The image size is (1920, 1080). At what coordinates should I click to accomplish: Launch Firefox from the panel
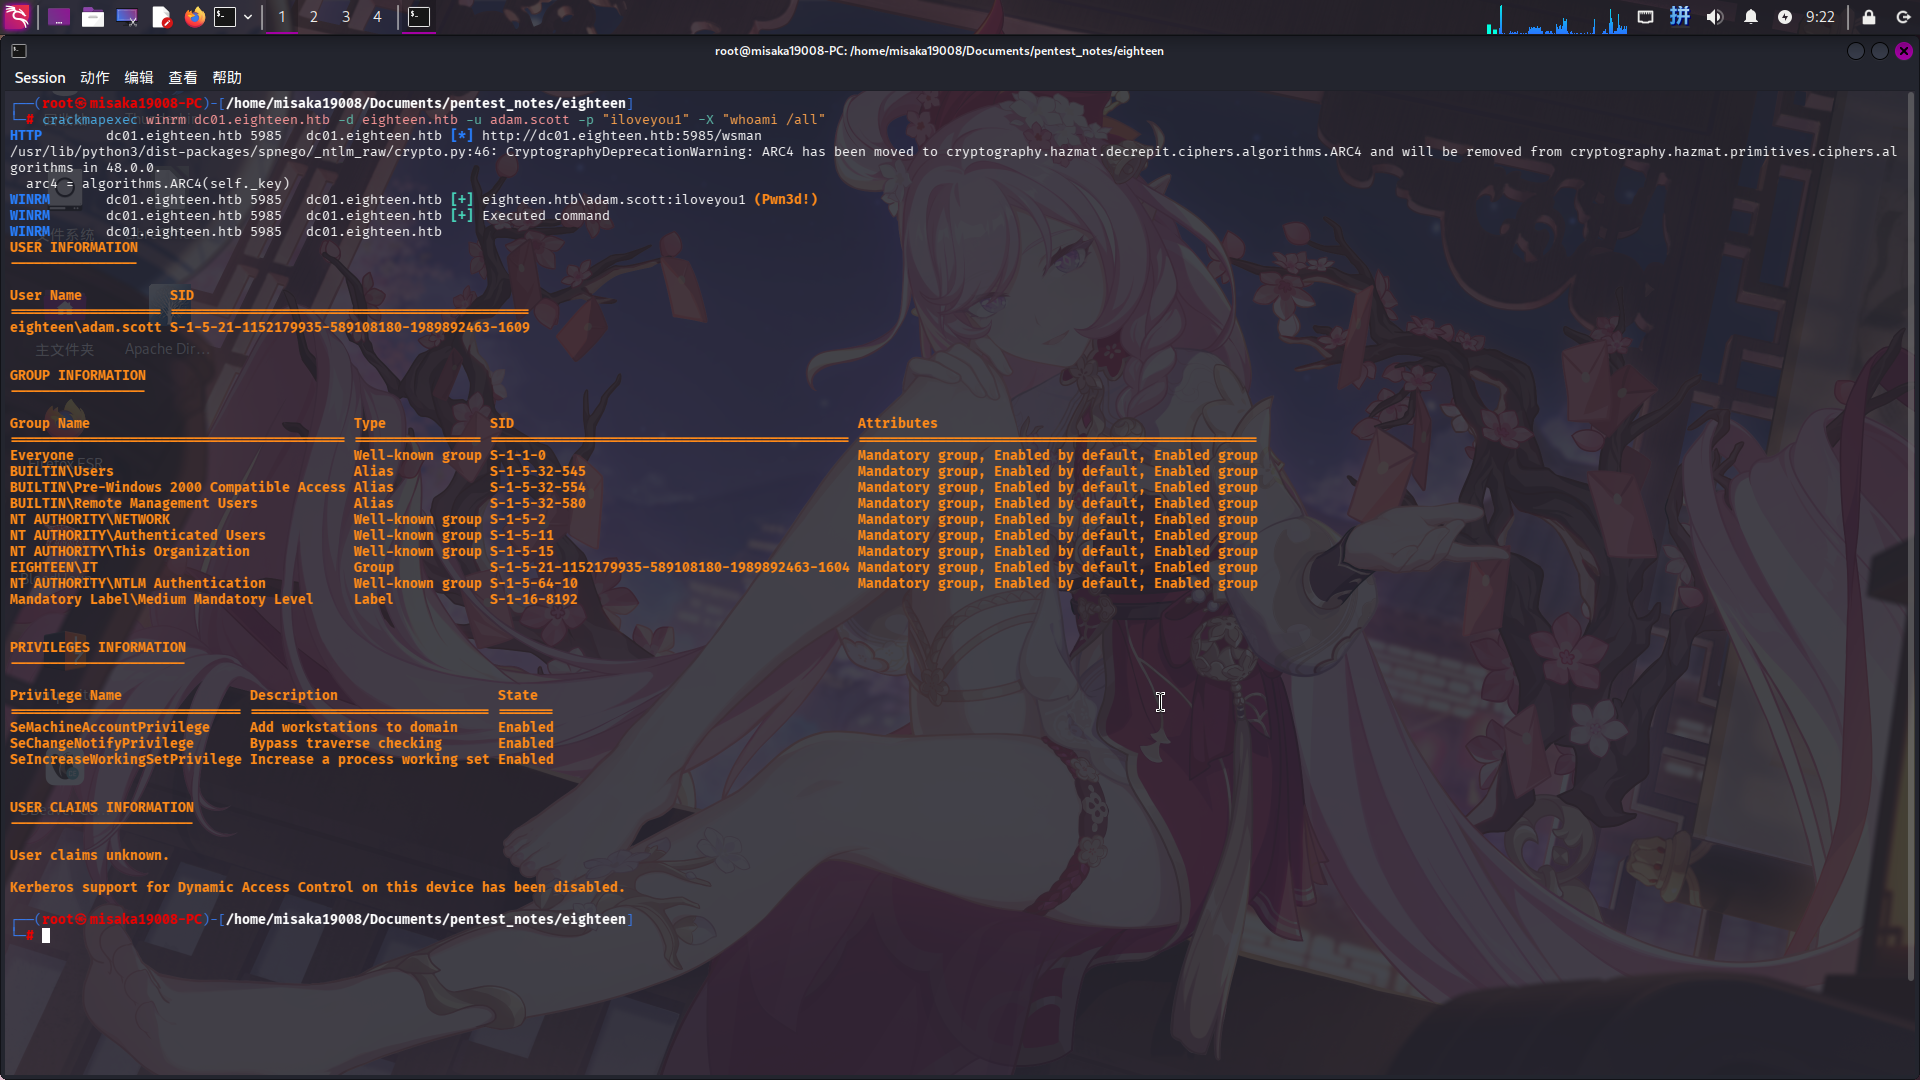[195, 17]
